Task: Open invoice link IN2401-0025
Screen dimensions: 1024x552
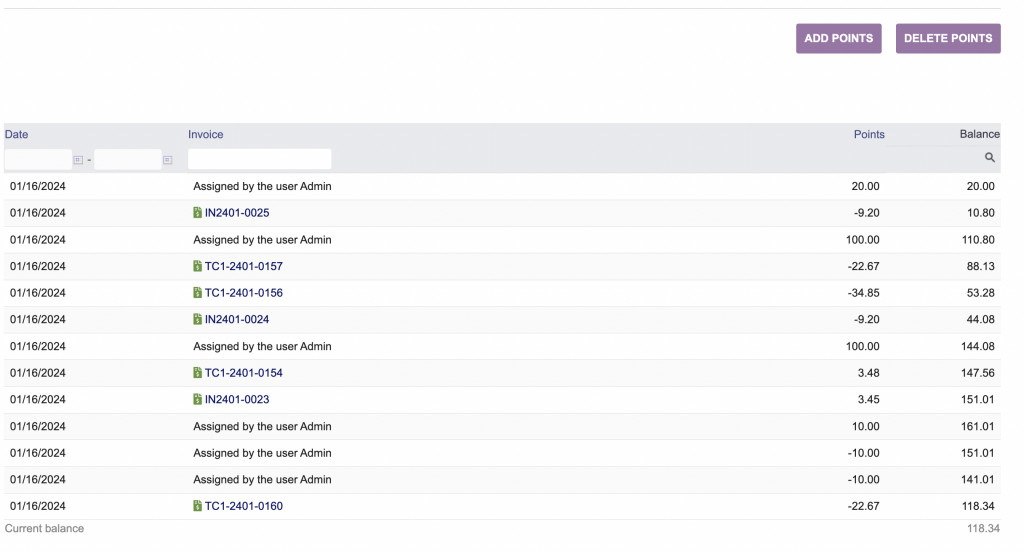Action: point(237,213)
